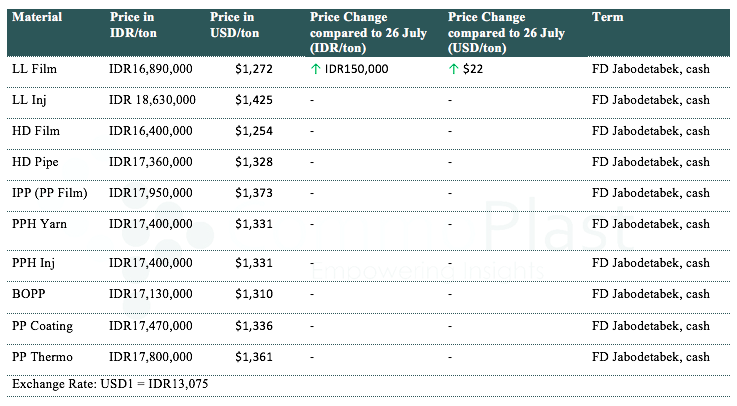Select the Material column header
The width and height of the screenshot is (737, 406).
[x=37, y=18]
